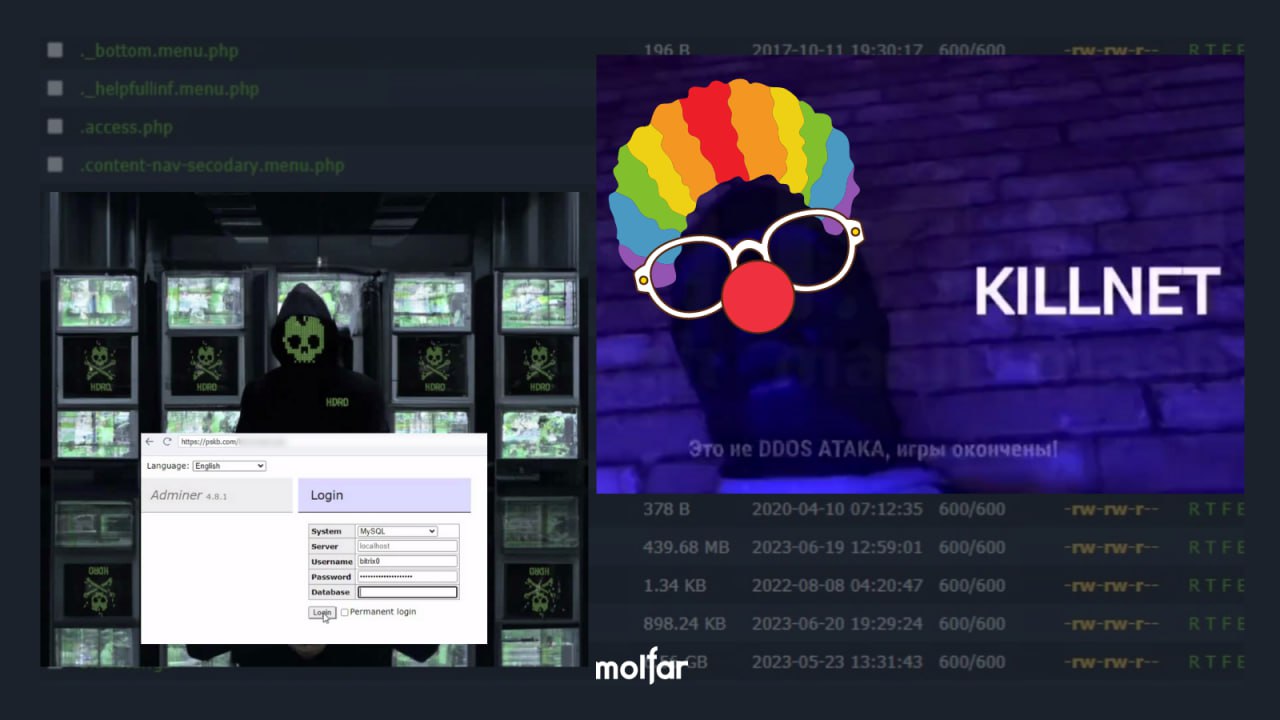1280x720 pixels.
Task: Click the molfar logo
Action: pyautogui.click(x=640, y=668)
